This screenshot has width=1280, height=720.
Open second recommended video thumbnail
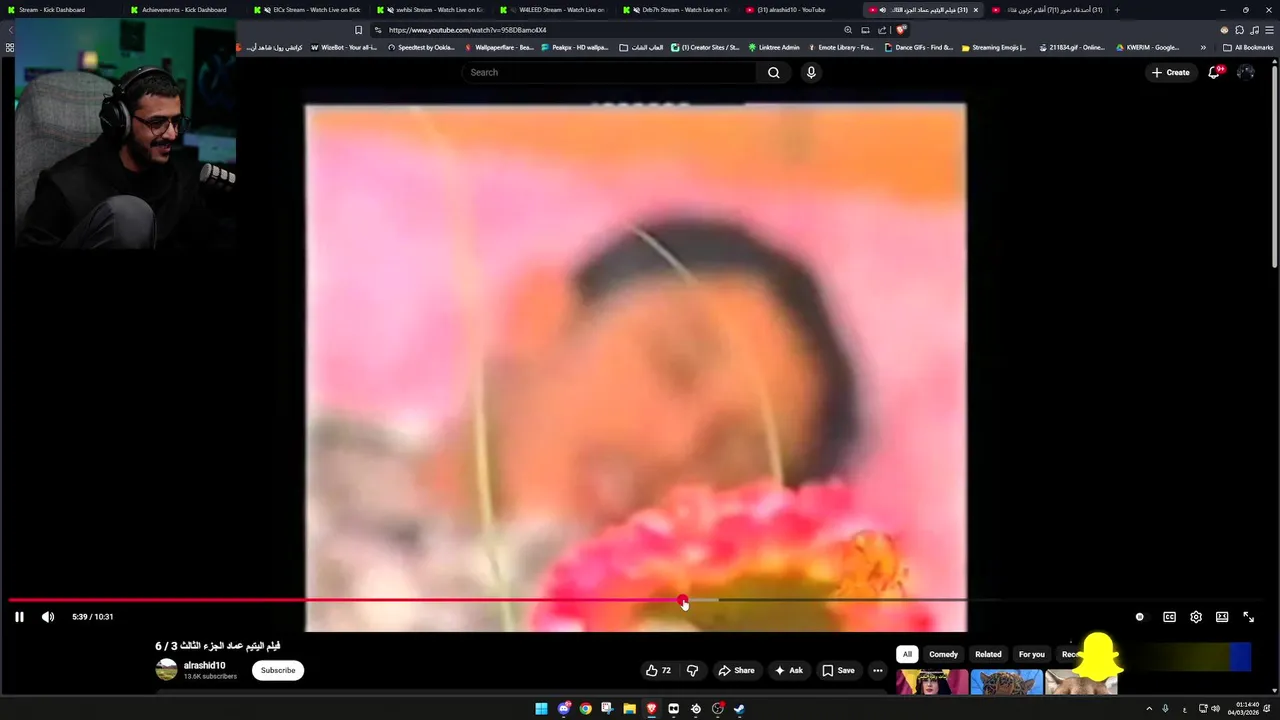coord(1006,682)
